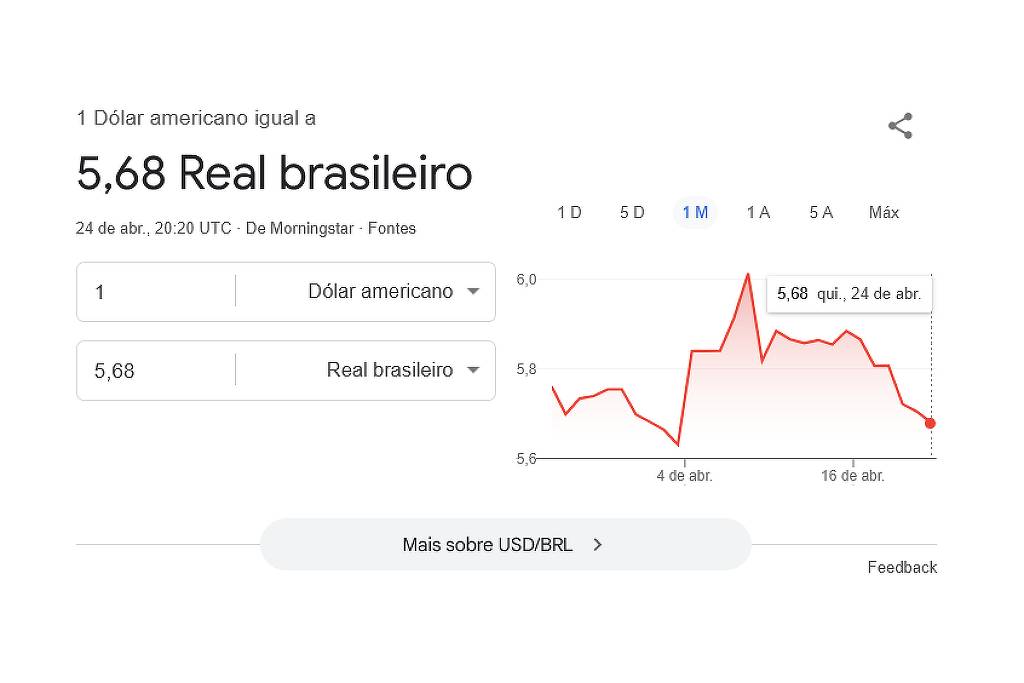Select the 1 M time range
The width and height of the screenshot is (1024, 683).
coord(695,212)
